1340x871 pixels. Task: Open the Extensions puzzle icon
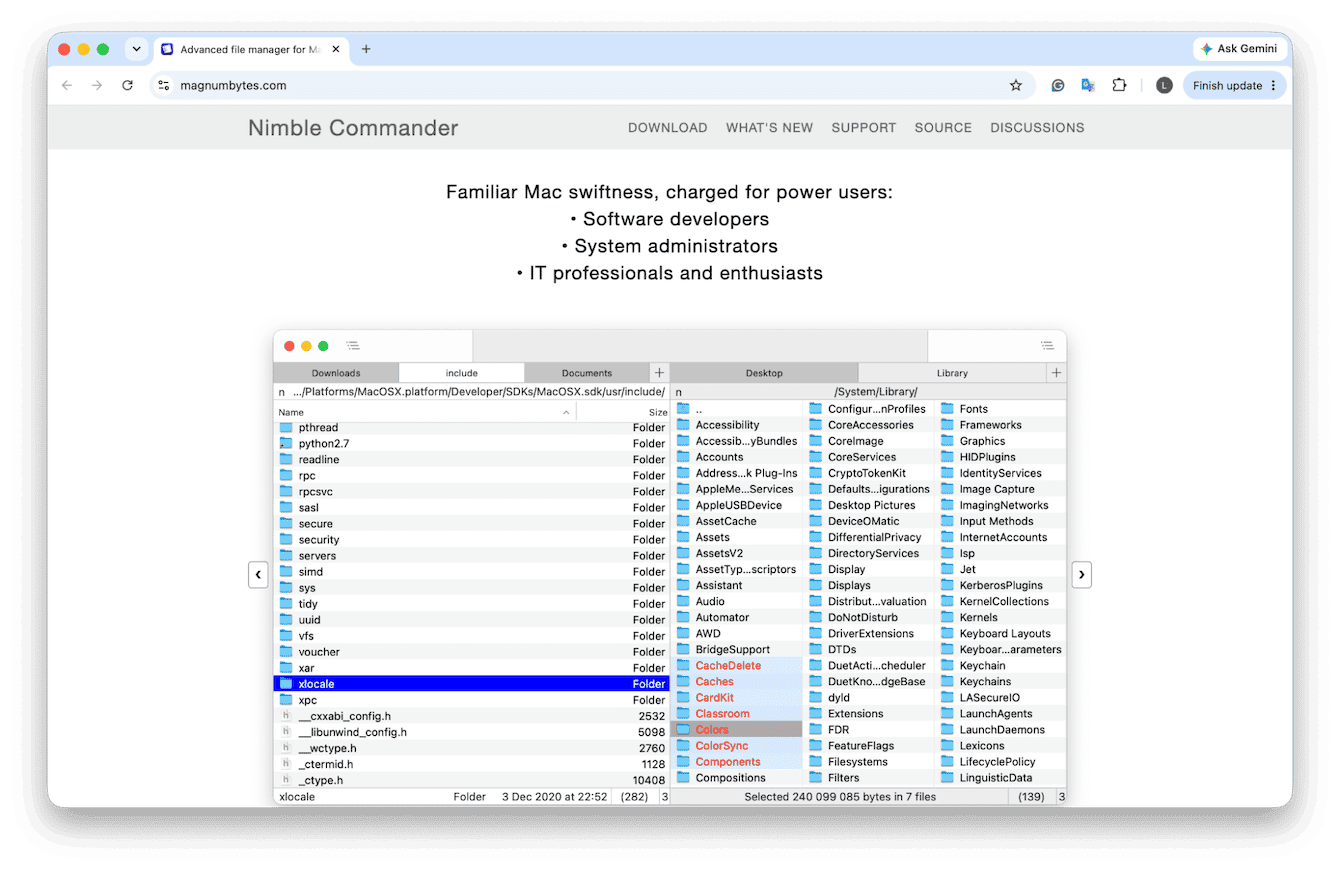click(1119, 86)
